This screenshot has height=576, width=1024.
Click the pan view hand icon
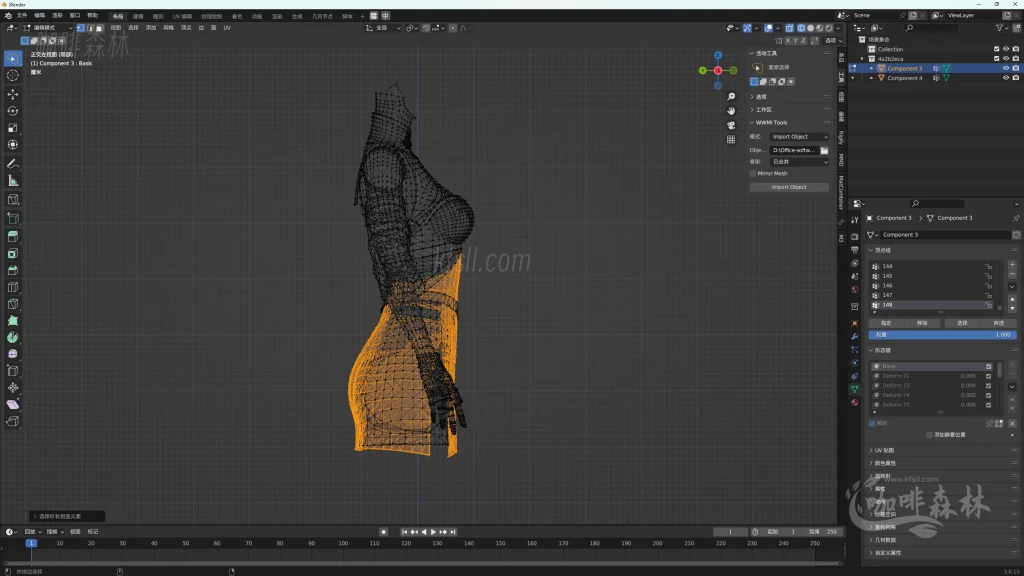click(731, 111)
